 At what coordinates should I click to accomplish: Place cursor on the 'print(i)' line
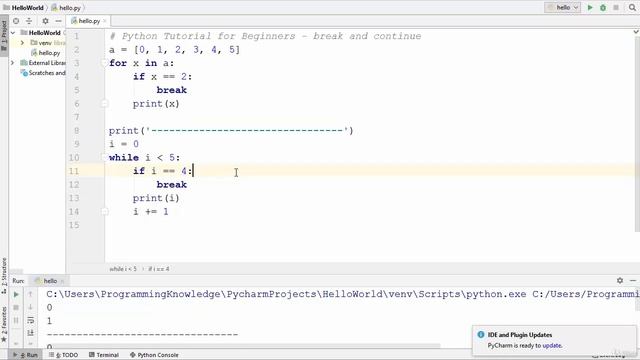(156, 198)
